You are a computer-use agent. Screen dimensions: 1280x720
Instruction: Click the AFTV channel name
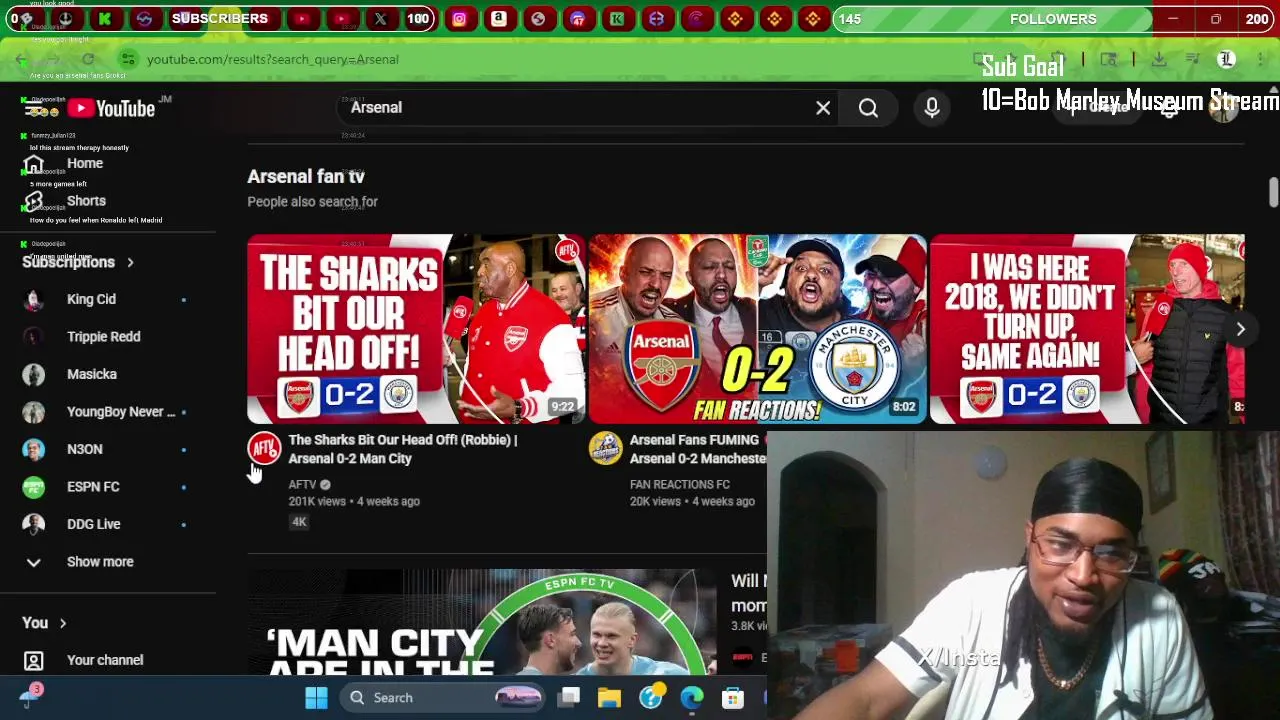coord(302,484)
